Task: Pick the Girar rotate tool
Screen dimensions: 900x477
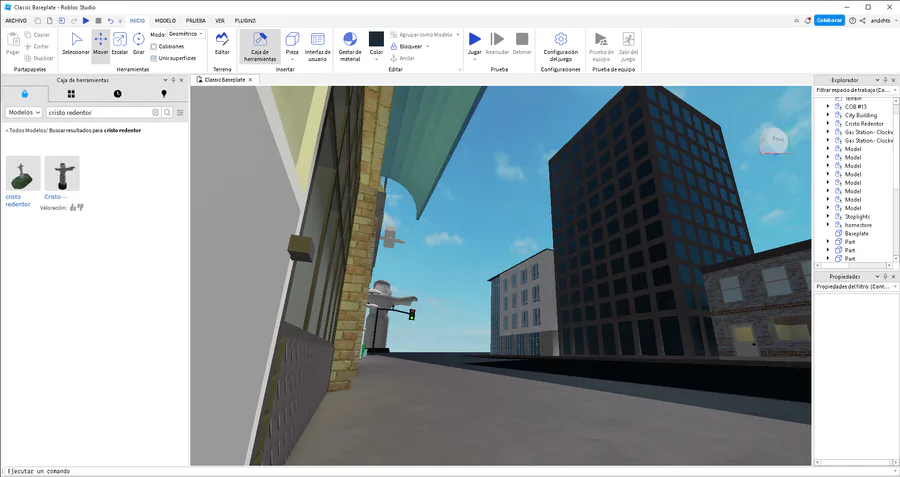Action: 138,44
